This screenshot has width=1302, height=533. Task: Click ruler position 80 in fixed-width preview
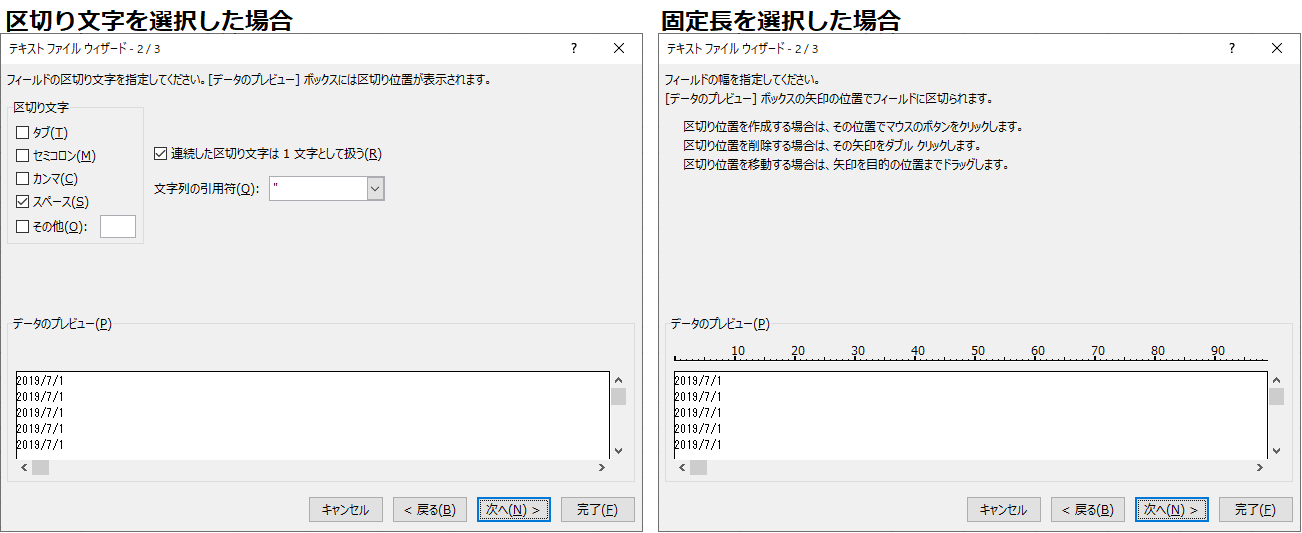1158,351
